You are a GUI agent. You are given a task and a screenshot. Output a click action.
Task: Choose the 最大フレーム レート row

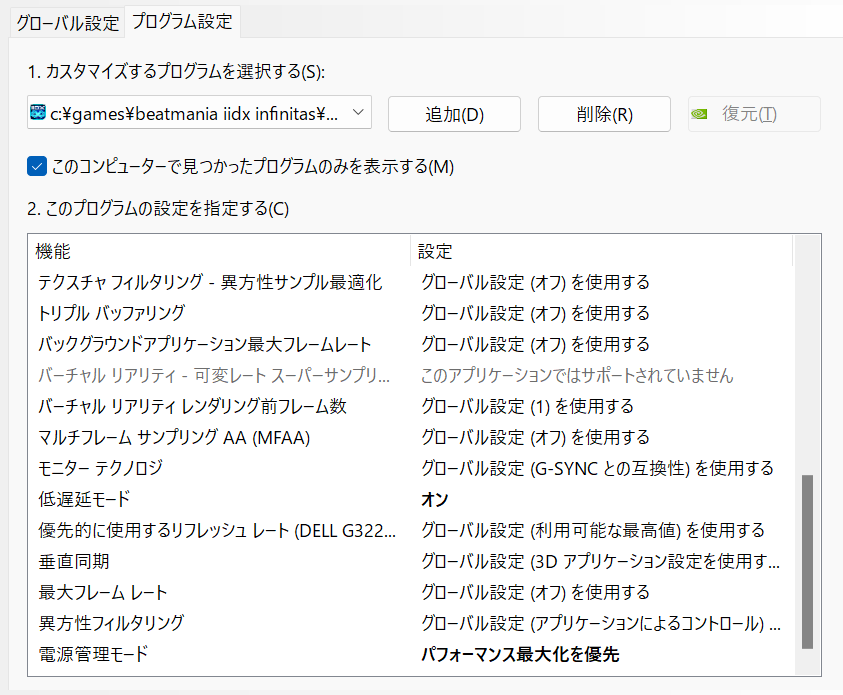point(103,593)
